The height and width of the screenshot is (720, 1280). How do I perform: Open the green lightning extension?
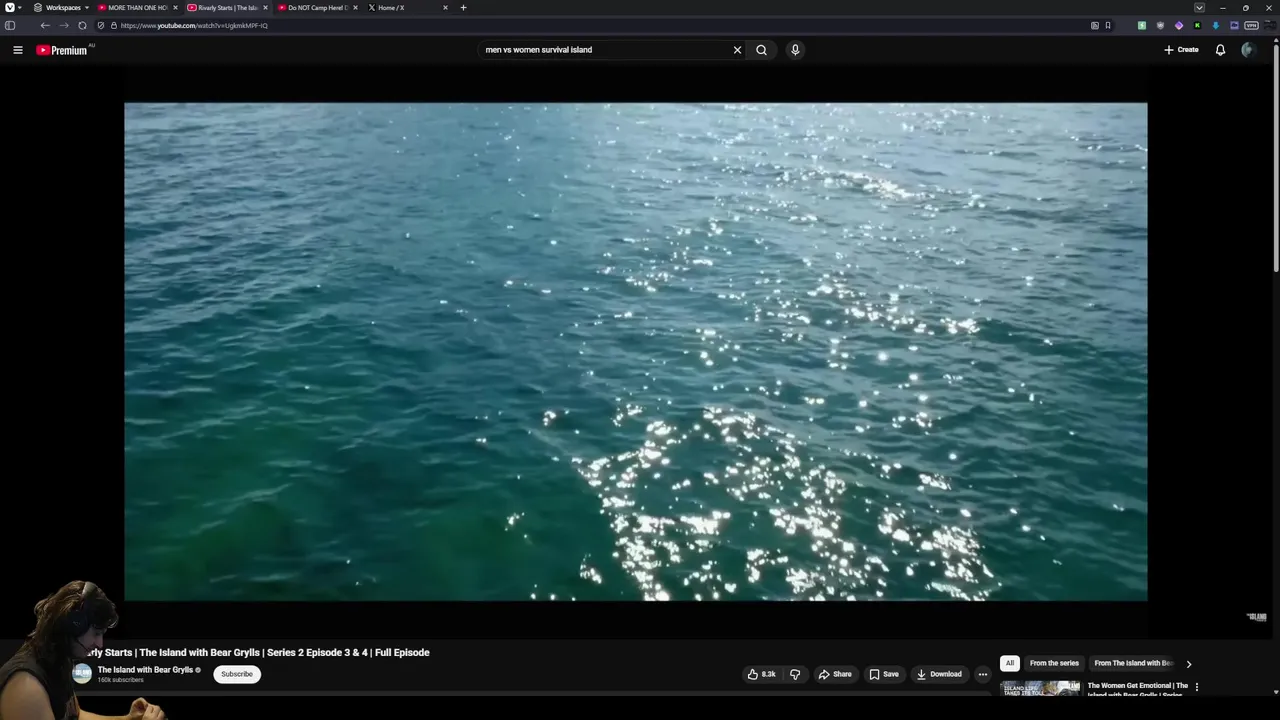pyautogui.click(x=1142, y=26)
